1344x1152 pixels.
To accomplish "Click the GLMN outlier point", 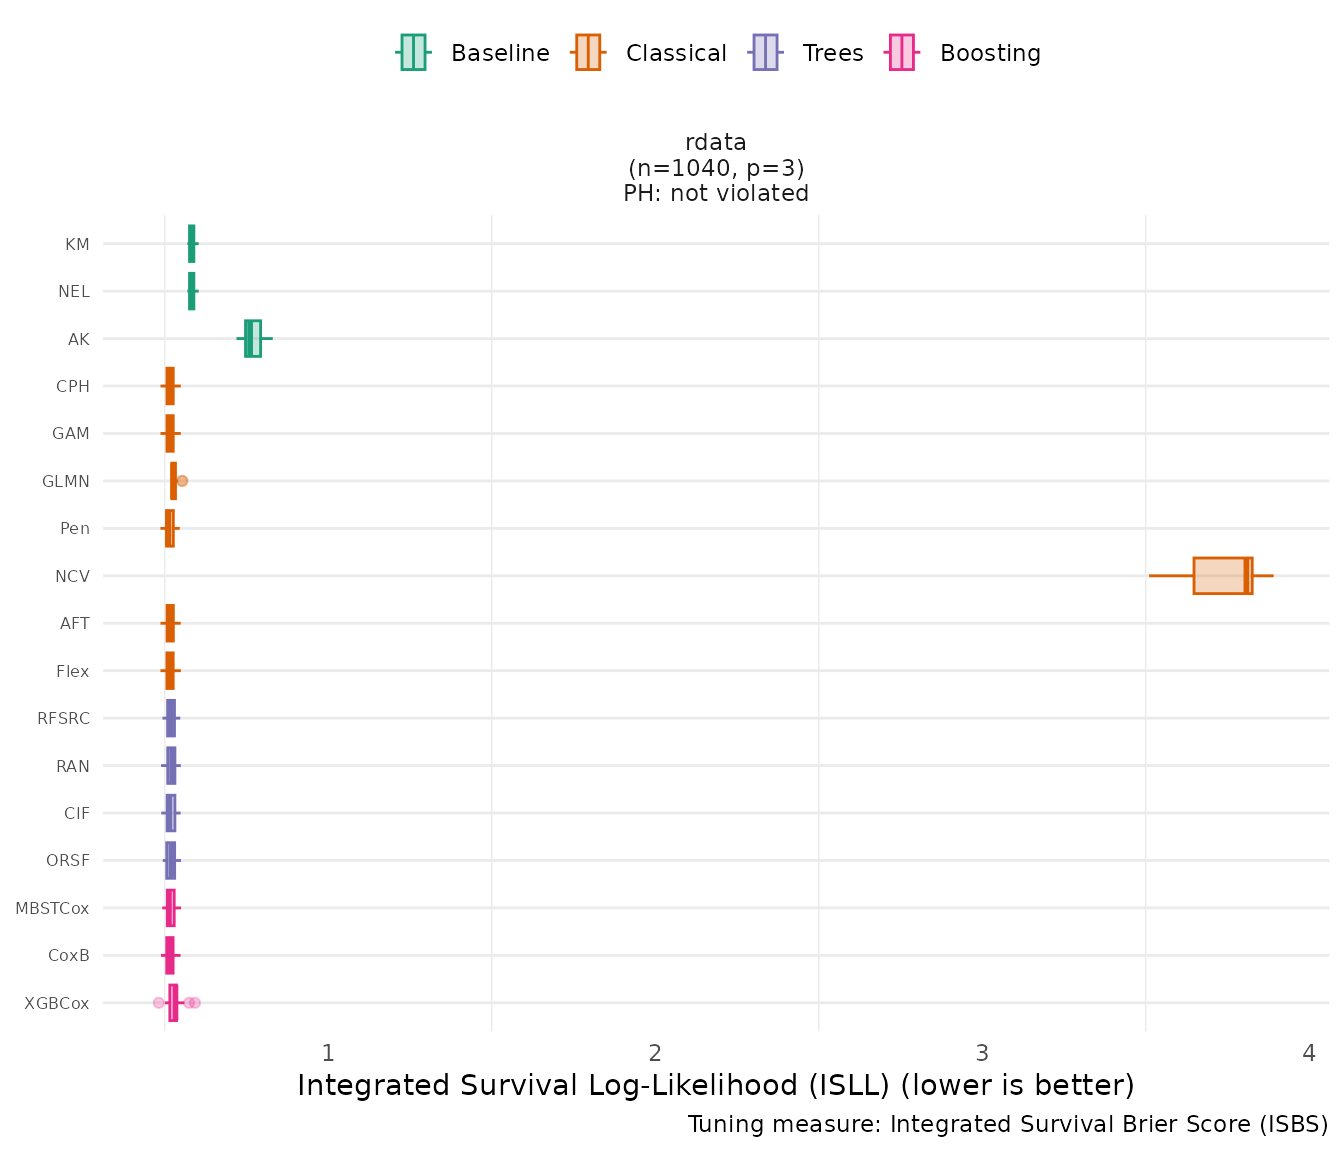I will coord(182,481).
